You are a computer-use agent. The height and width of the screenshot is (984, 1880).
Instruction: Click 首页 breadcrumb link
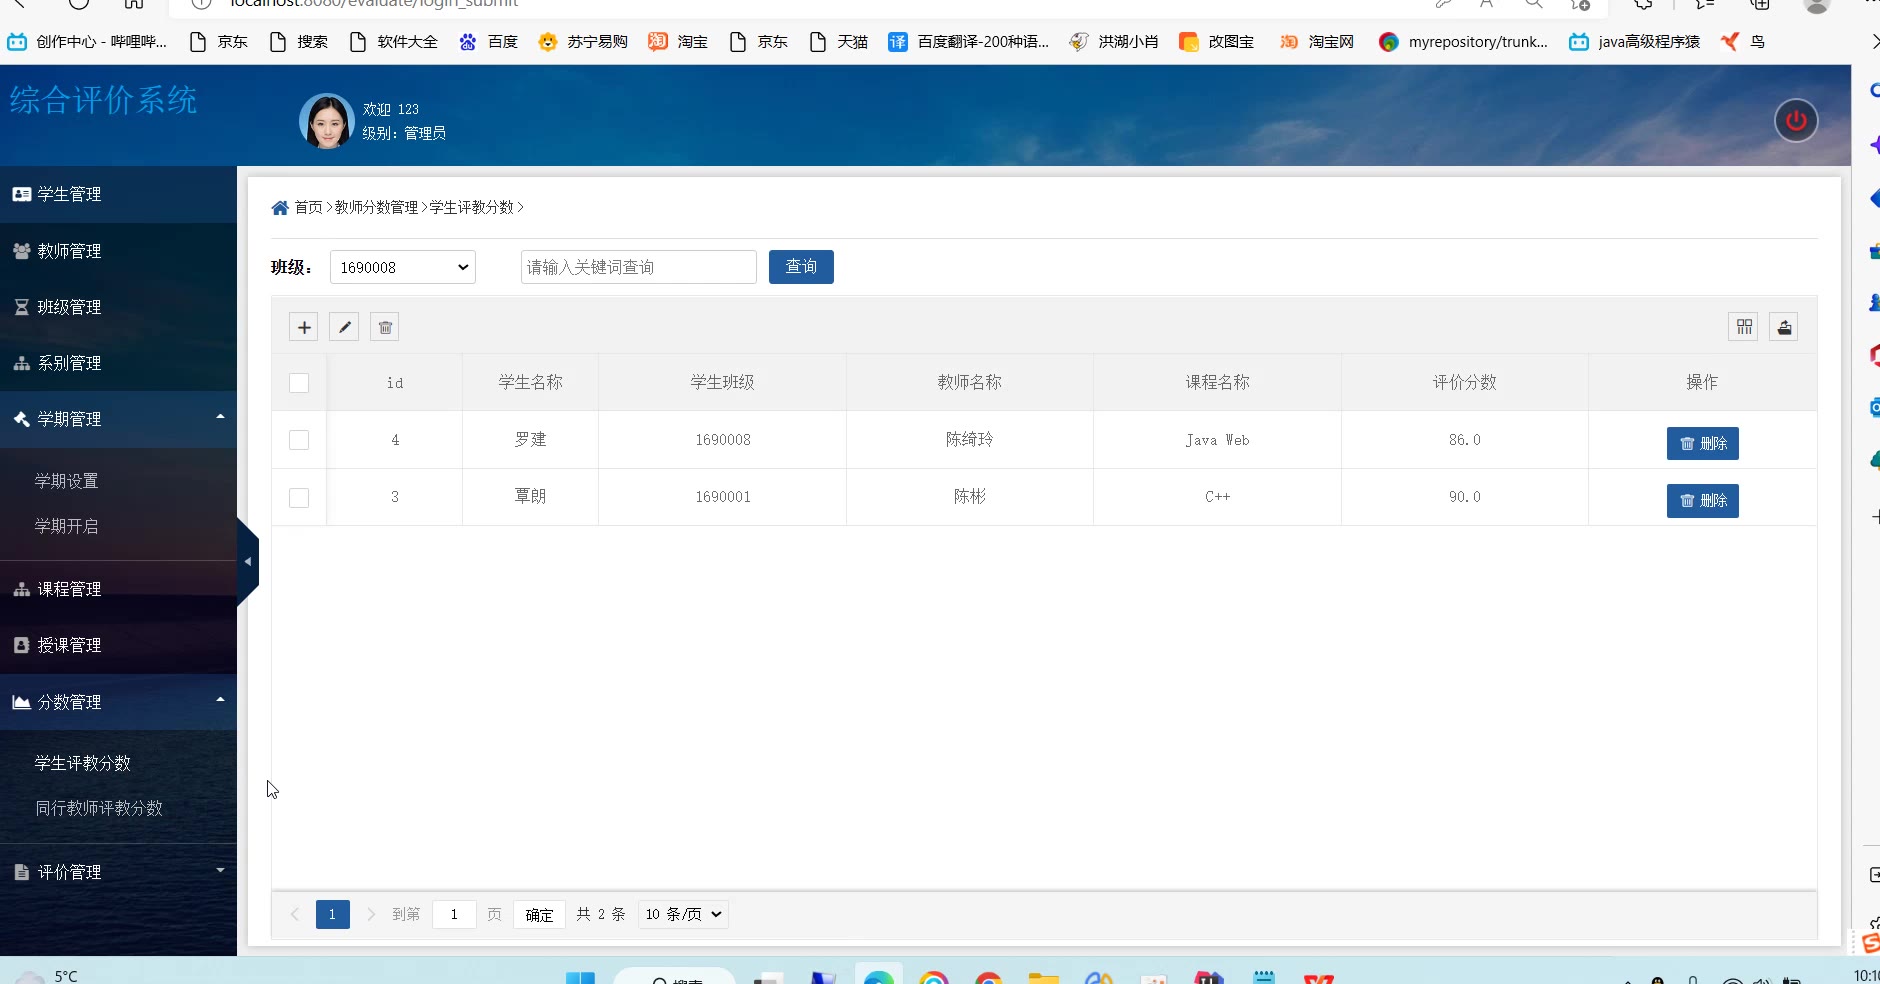coord(309,207)
